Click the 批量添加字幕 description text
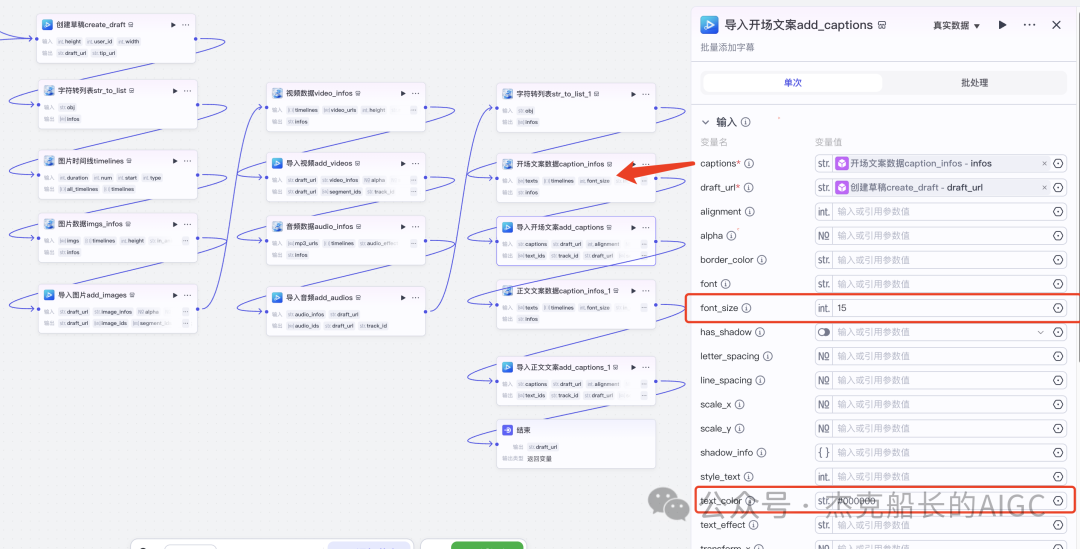Screen dimensions: 1080x549 [x=727, y=48]
